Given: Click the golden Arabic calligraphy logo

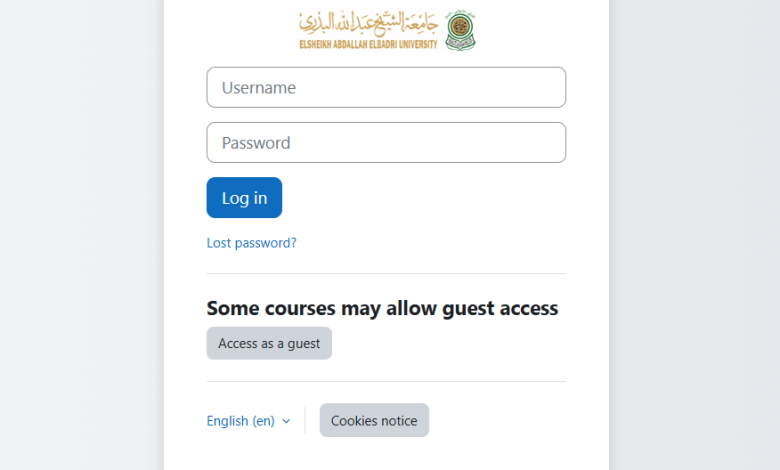Looking at the screenshot, I should 368,24.
